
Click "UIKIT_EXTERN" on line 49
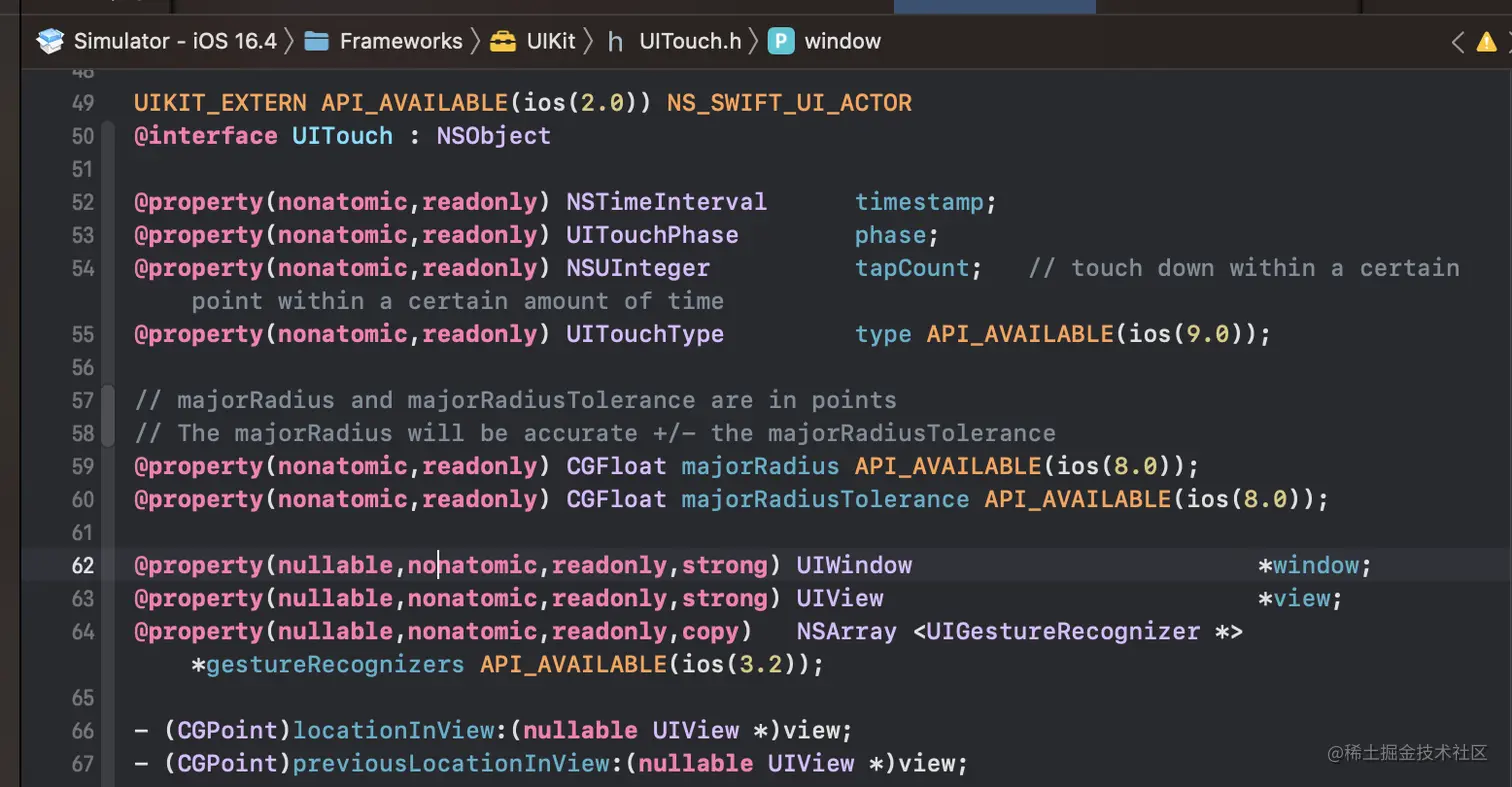tap(220, 103)
